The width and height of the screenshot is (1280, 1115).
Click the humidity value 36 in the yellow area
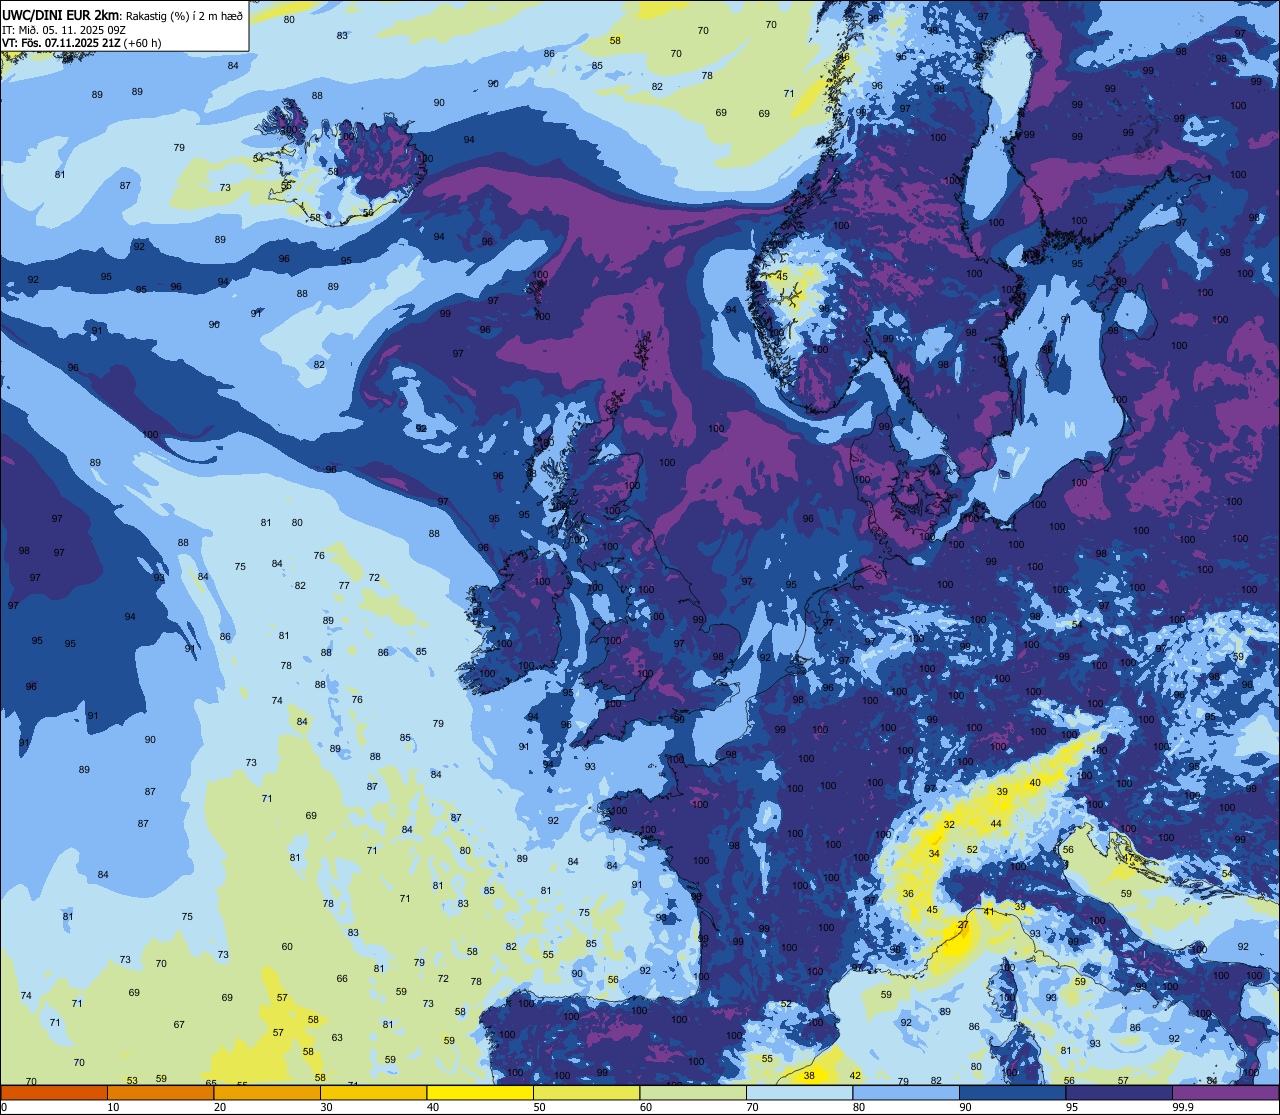[908, 894]
